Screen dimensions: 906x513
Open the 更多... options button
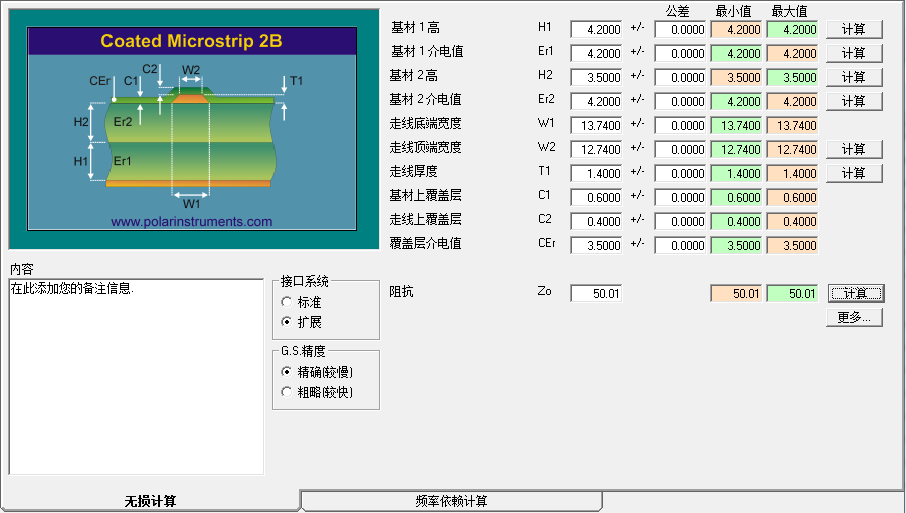854,317
